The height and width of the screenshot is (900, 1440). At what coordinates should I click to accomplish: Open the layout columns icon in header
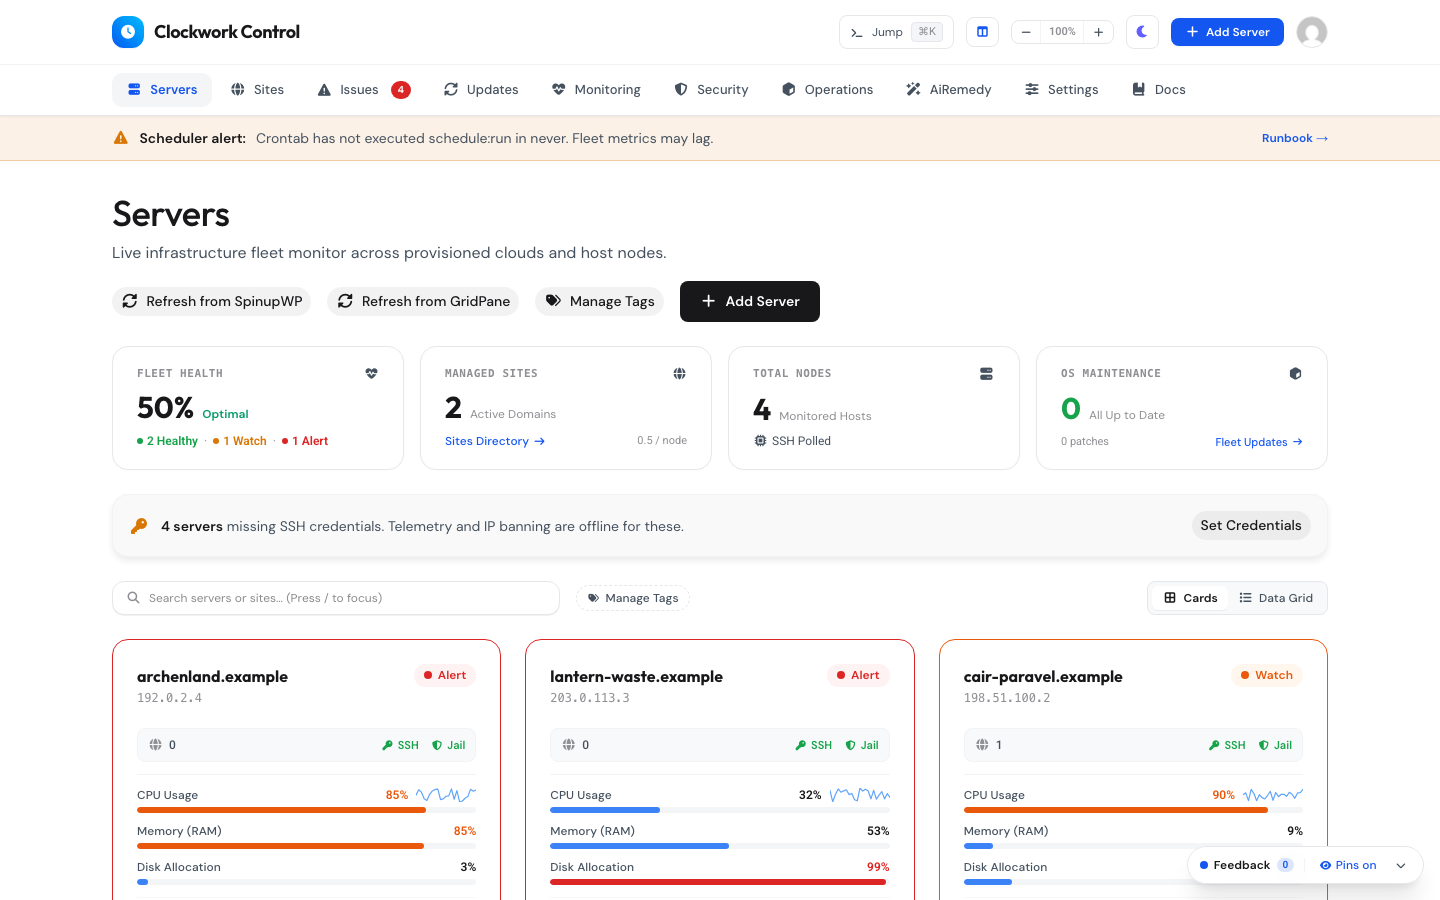click(x=982, y=32)
